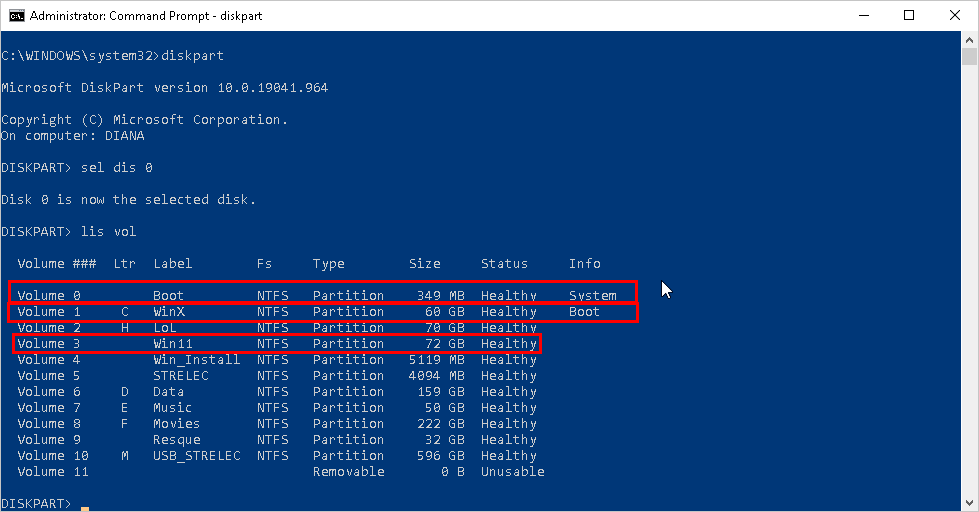The width and height of the screenshot is (979, 512).
Task: Click the 'Ltr' column header
Action: point(124,263)
